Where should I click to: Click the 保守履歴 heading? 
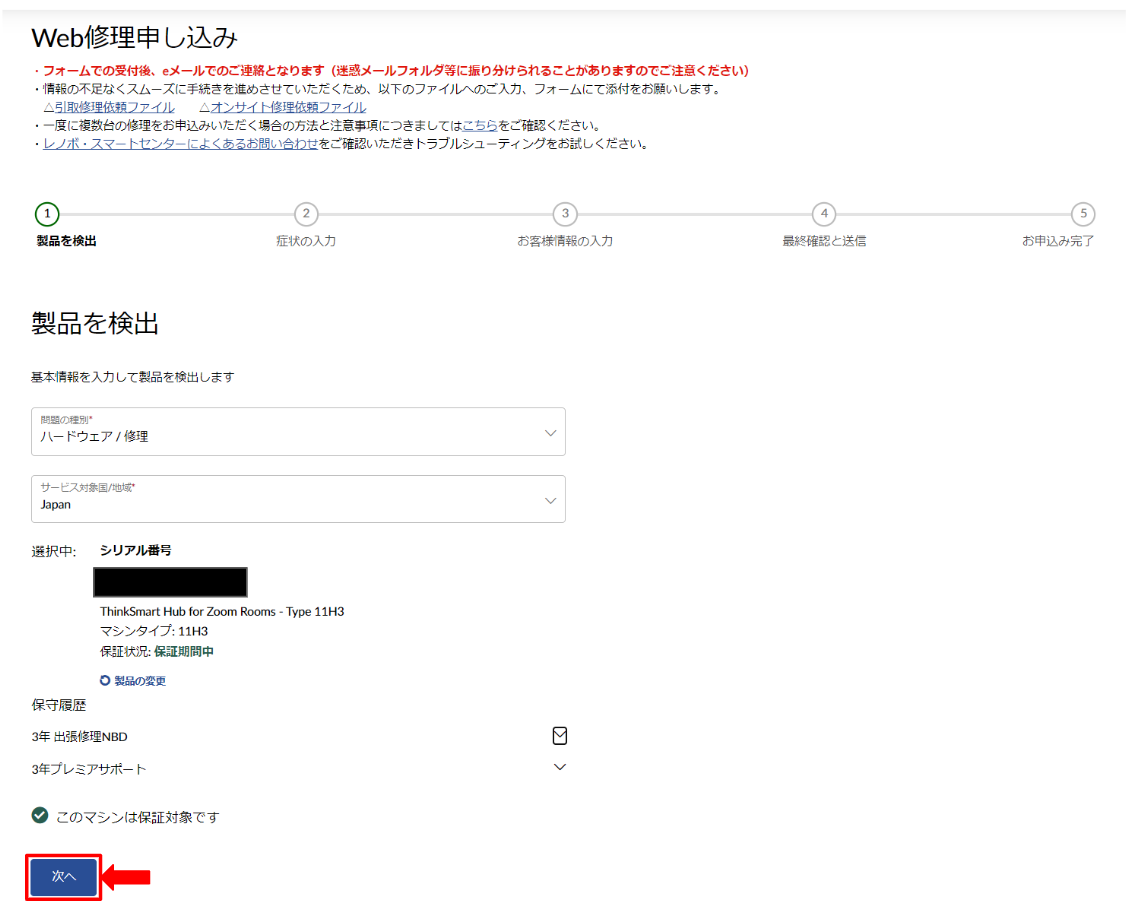[59, 705]
